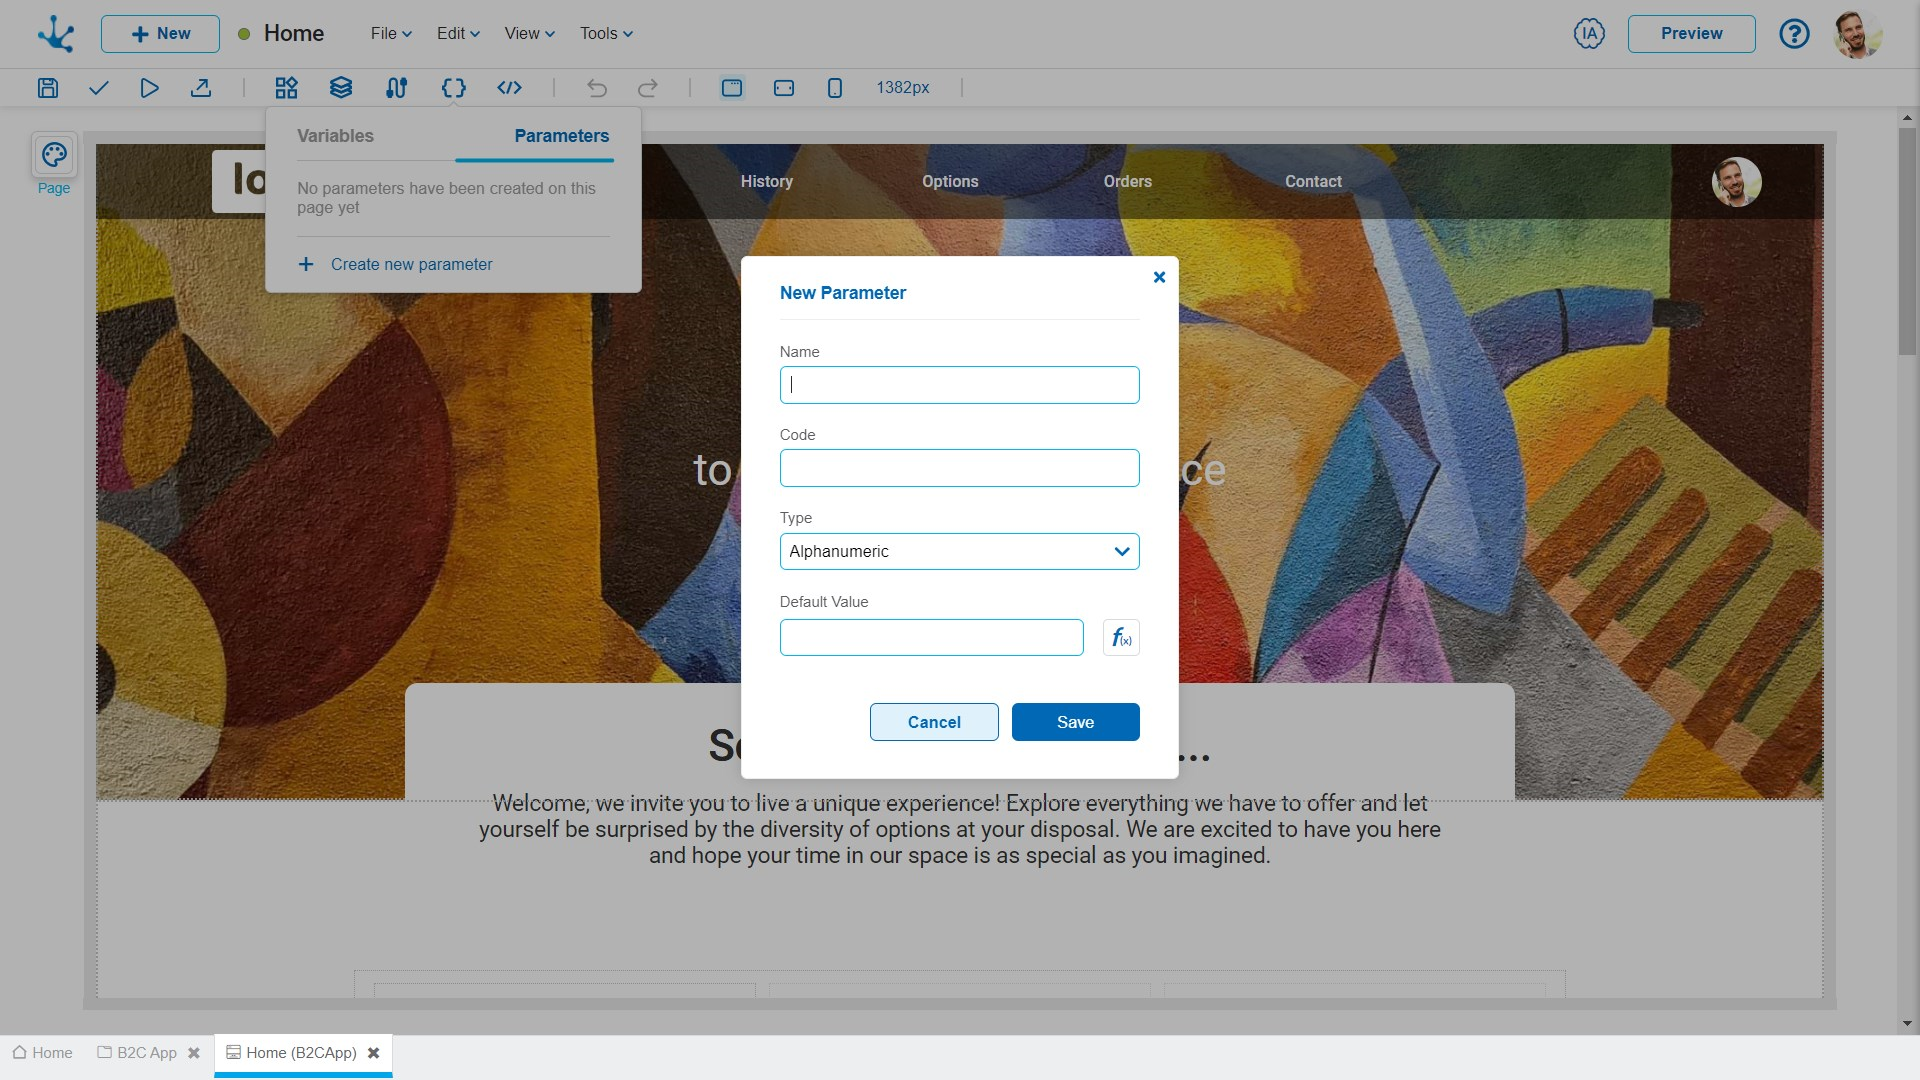
Task: Switch to the Variables tab
Action: [x=335, y=136]
